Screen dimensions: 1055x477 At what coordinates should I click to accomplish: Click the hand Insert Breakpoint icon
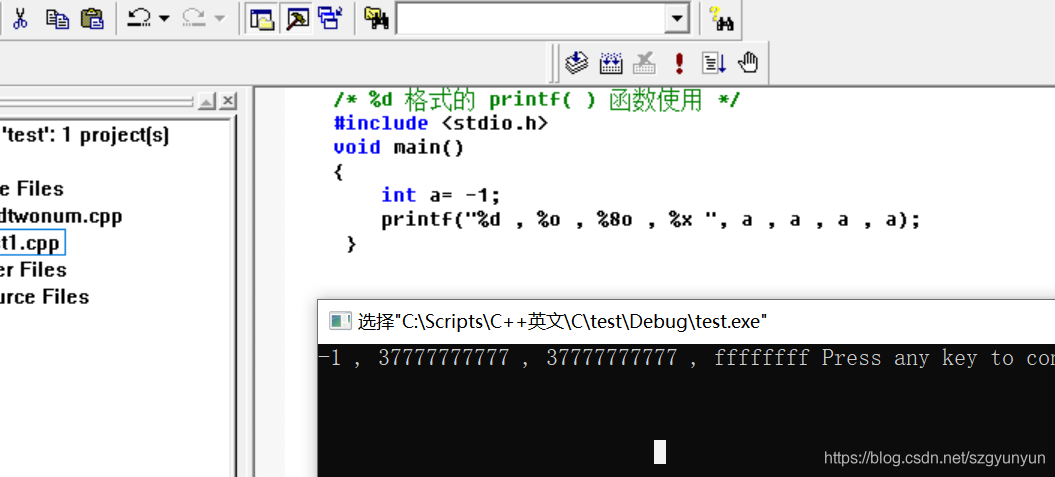[748, 63]
